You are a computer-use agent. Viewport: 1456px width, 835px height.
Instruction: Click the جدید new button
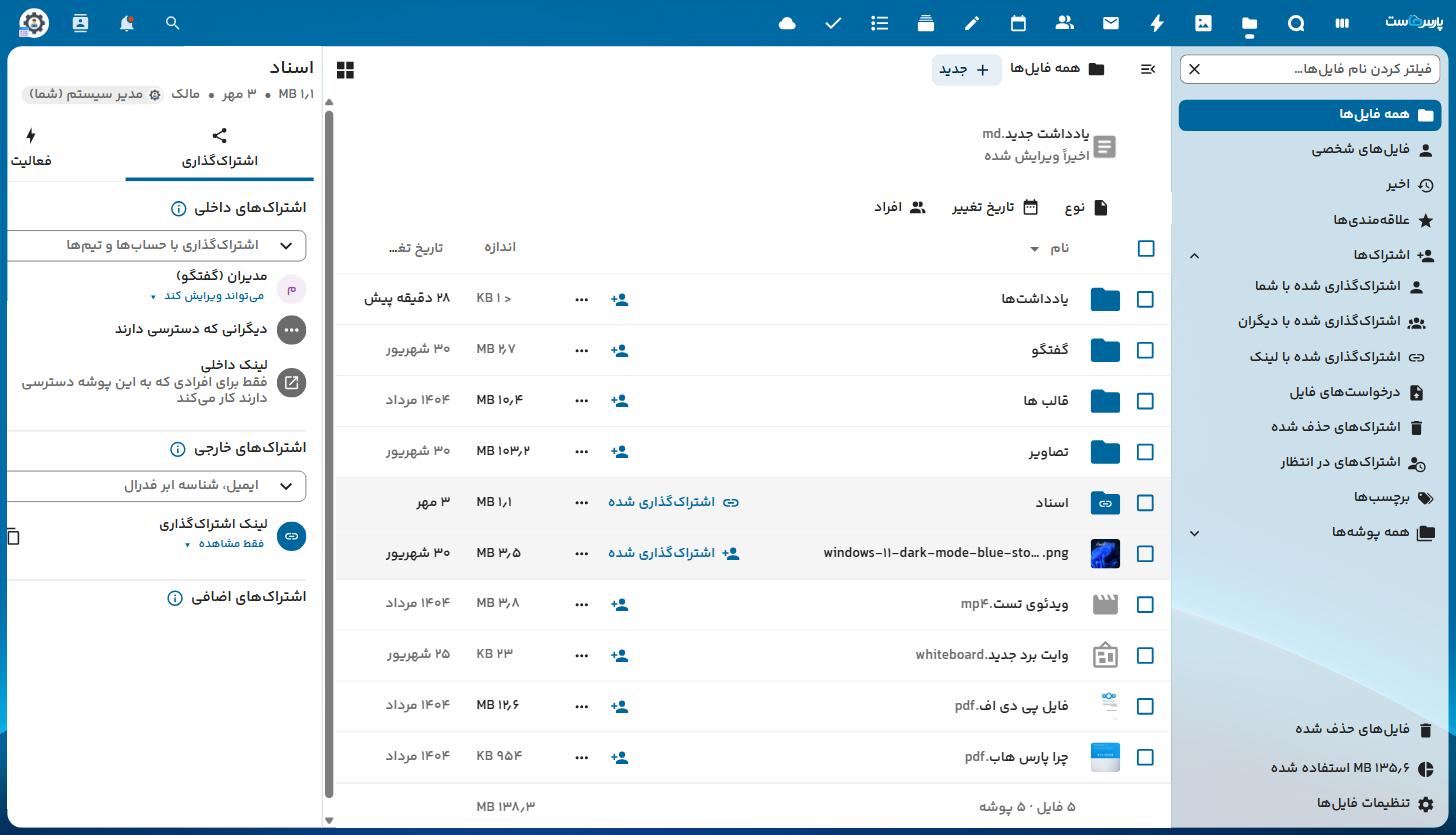tap(966, 69)
